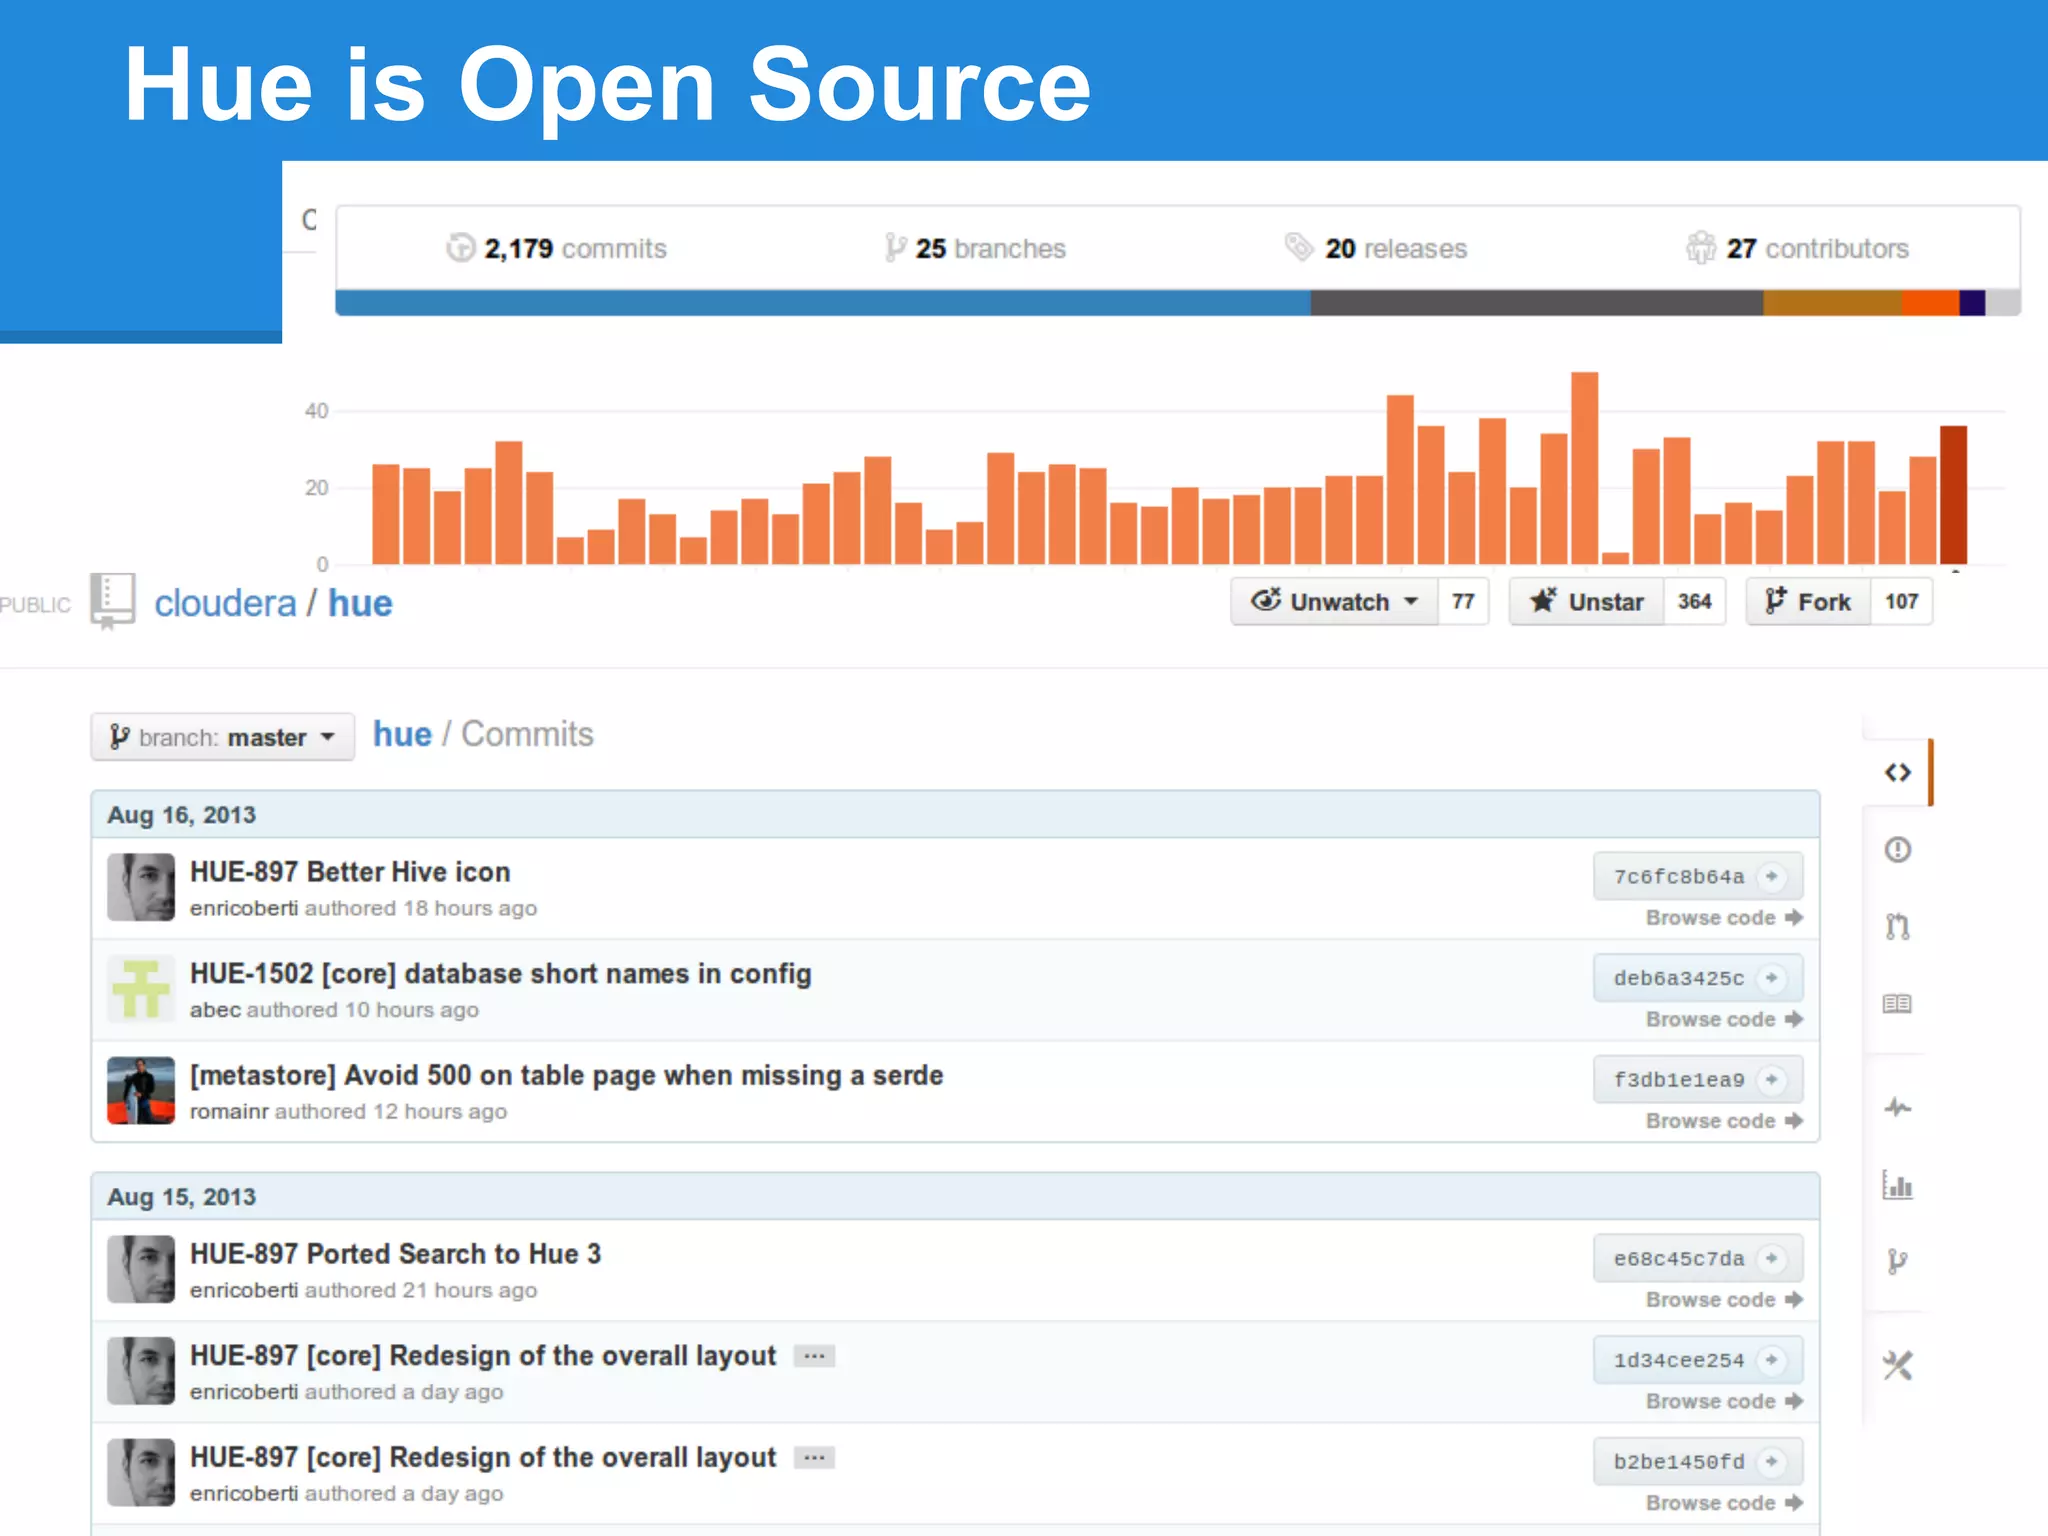The width and height of the screenshot is (2048, 1536).
Task: Open commit HUE-897 Better Hive icon
Action: pyautogui.click(x=350, y=872)
